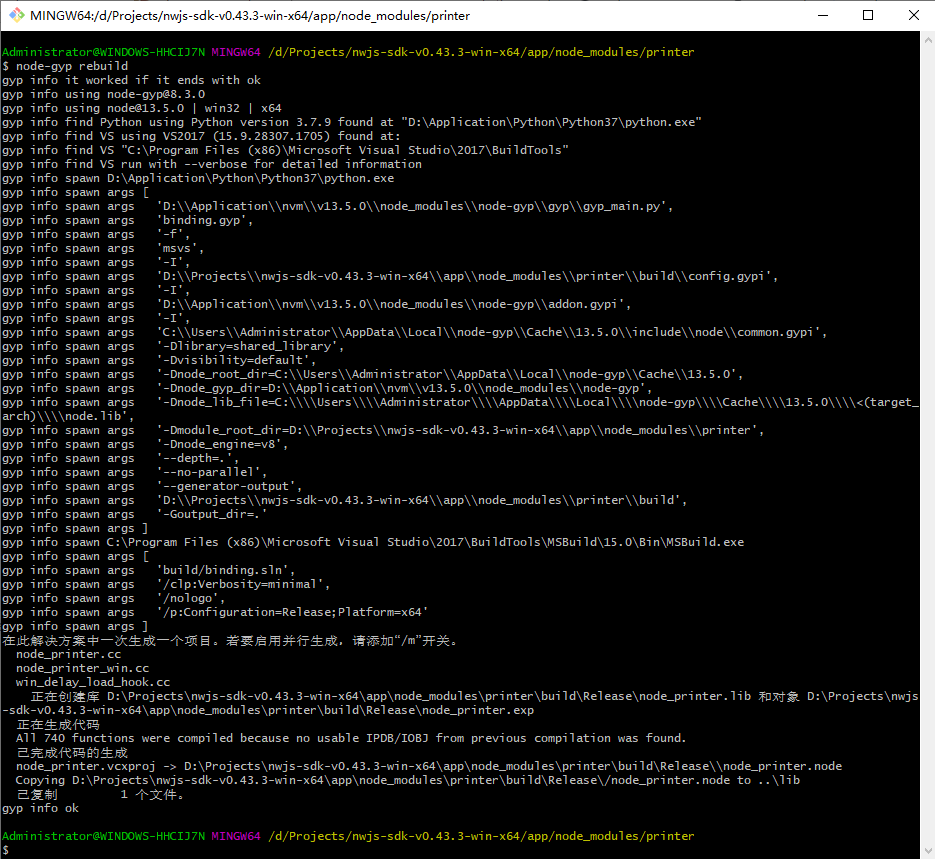
Task: Click the 'node_printer.cc' file name
Action: point(69,655)
